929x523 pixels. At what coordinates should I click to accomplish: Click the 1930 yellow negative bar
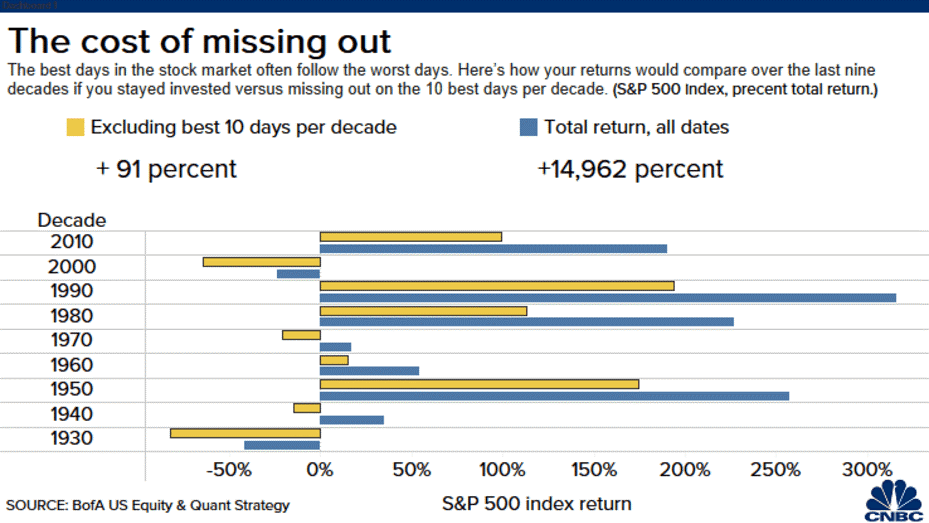245,433
